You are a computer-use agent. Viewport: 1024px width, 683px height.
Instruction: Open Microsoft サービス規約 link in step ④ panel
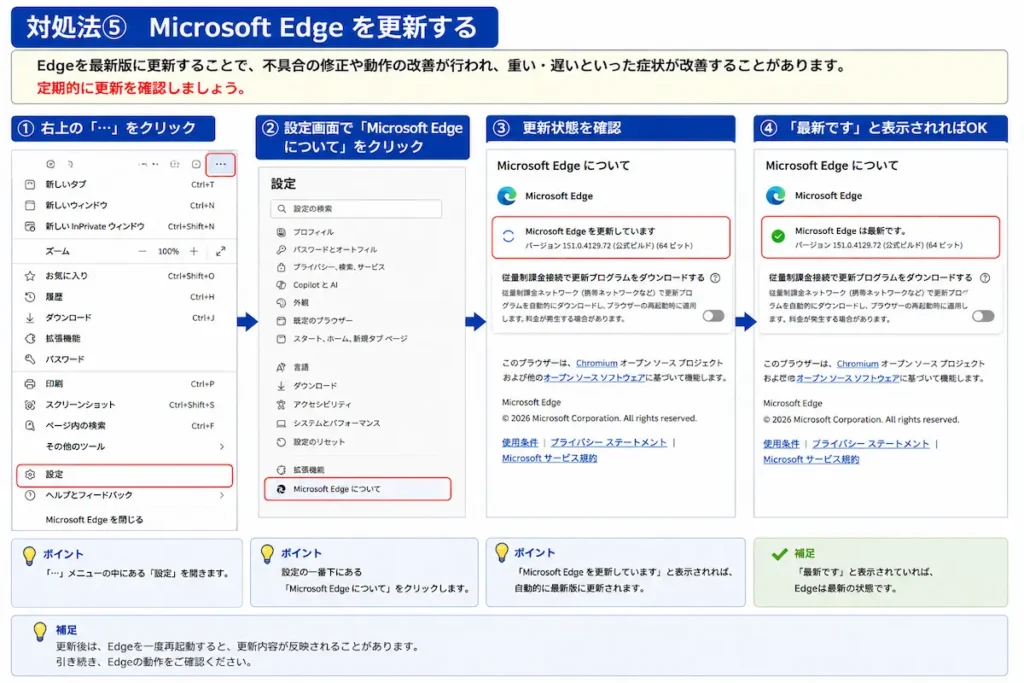pos(811,460)
